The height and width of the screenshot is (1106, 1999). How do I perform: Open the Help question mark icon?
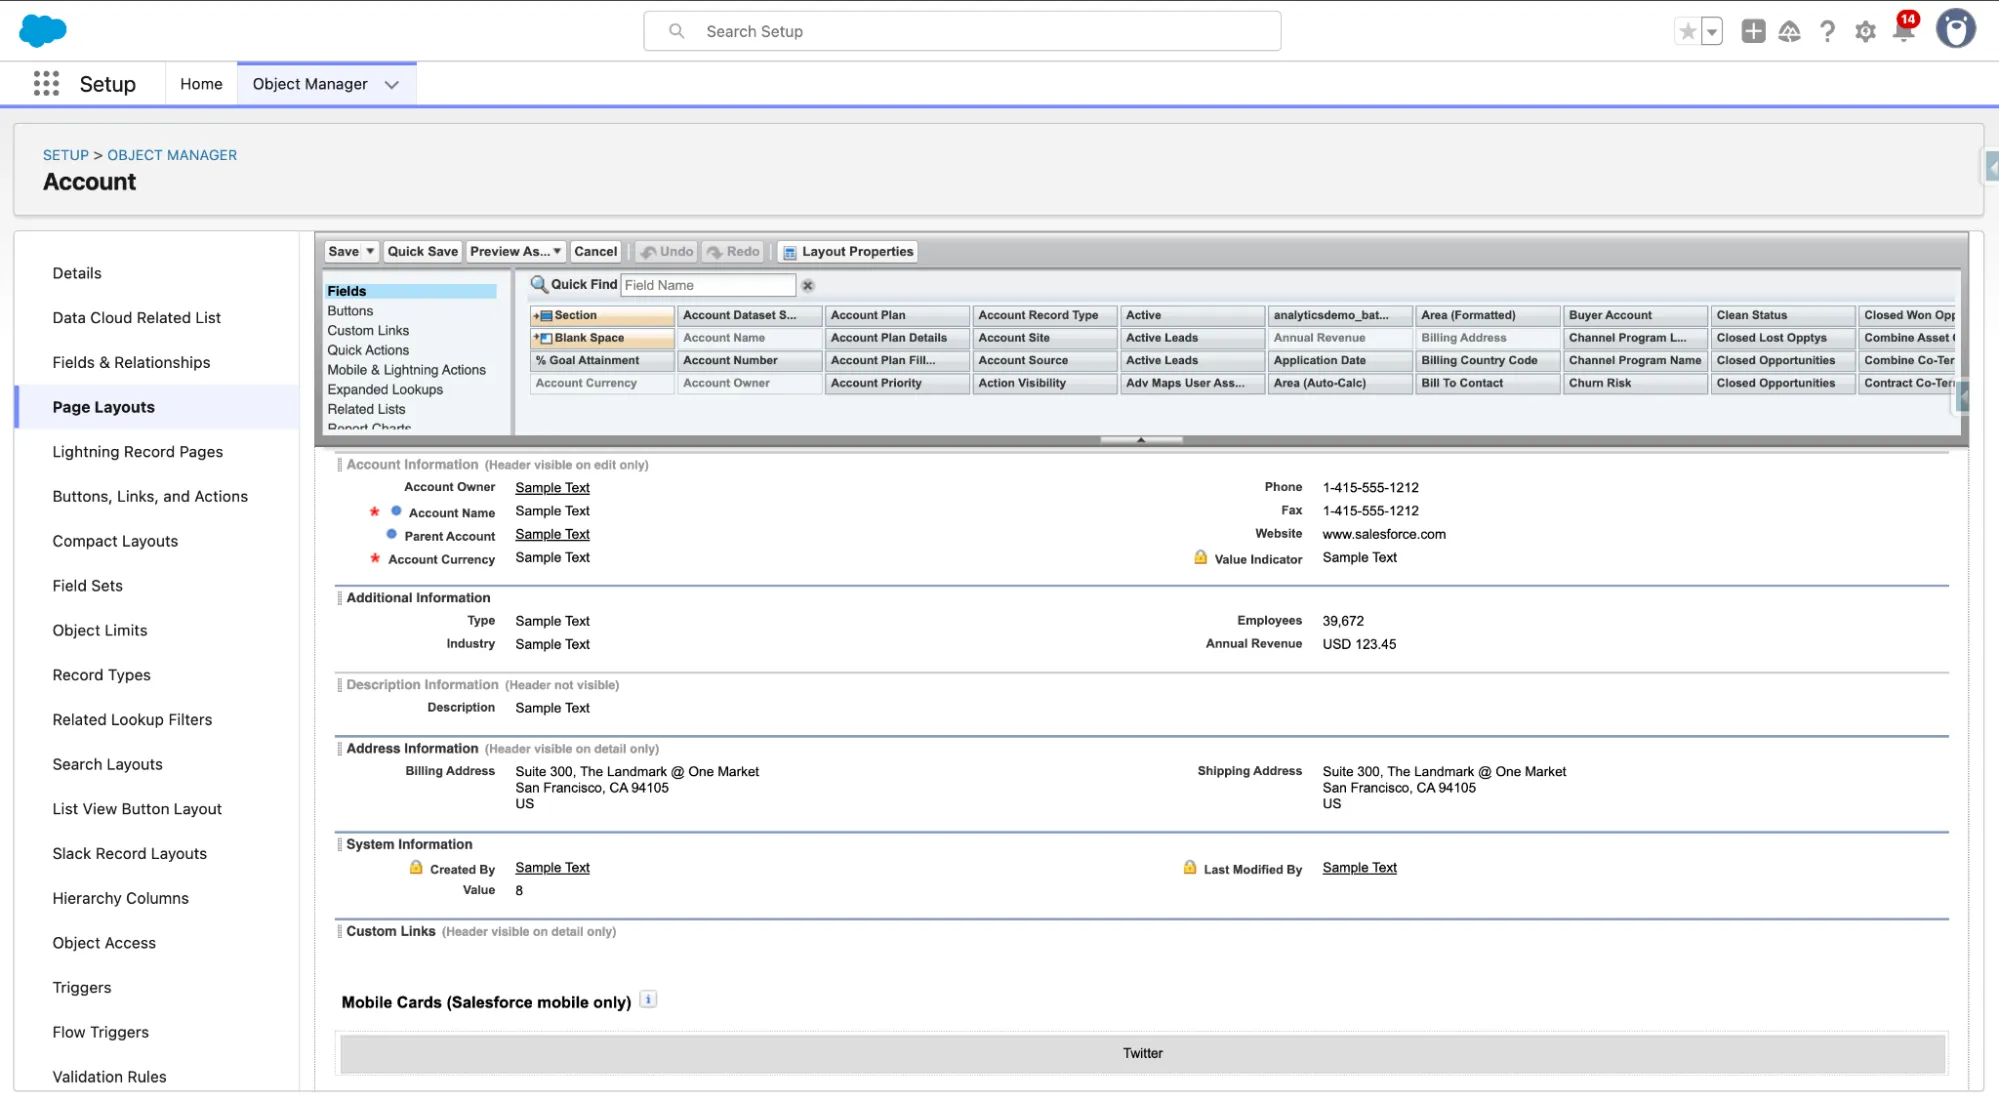[1827, 32]
